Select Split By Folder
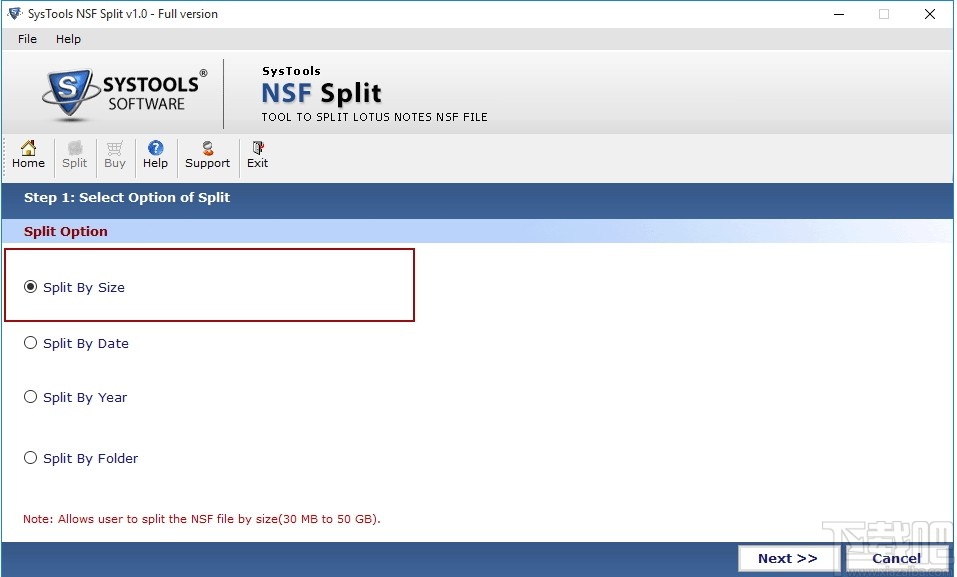Viewport: 957px width, 577px height. [x=30, y=458]
